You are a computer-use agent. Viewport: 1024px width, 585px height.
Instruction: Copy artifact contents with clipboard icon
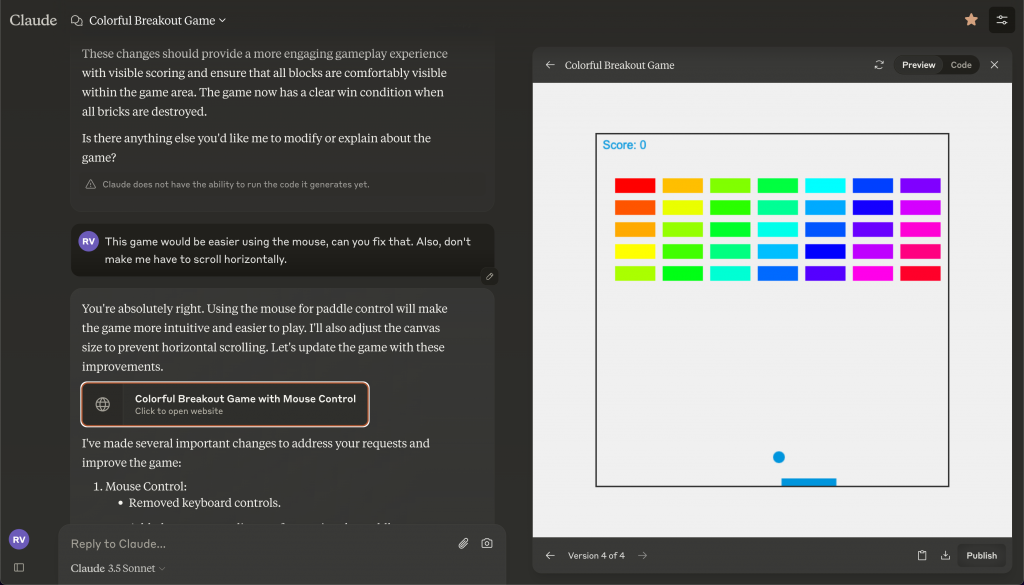(922, 556)
